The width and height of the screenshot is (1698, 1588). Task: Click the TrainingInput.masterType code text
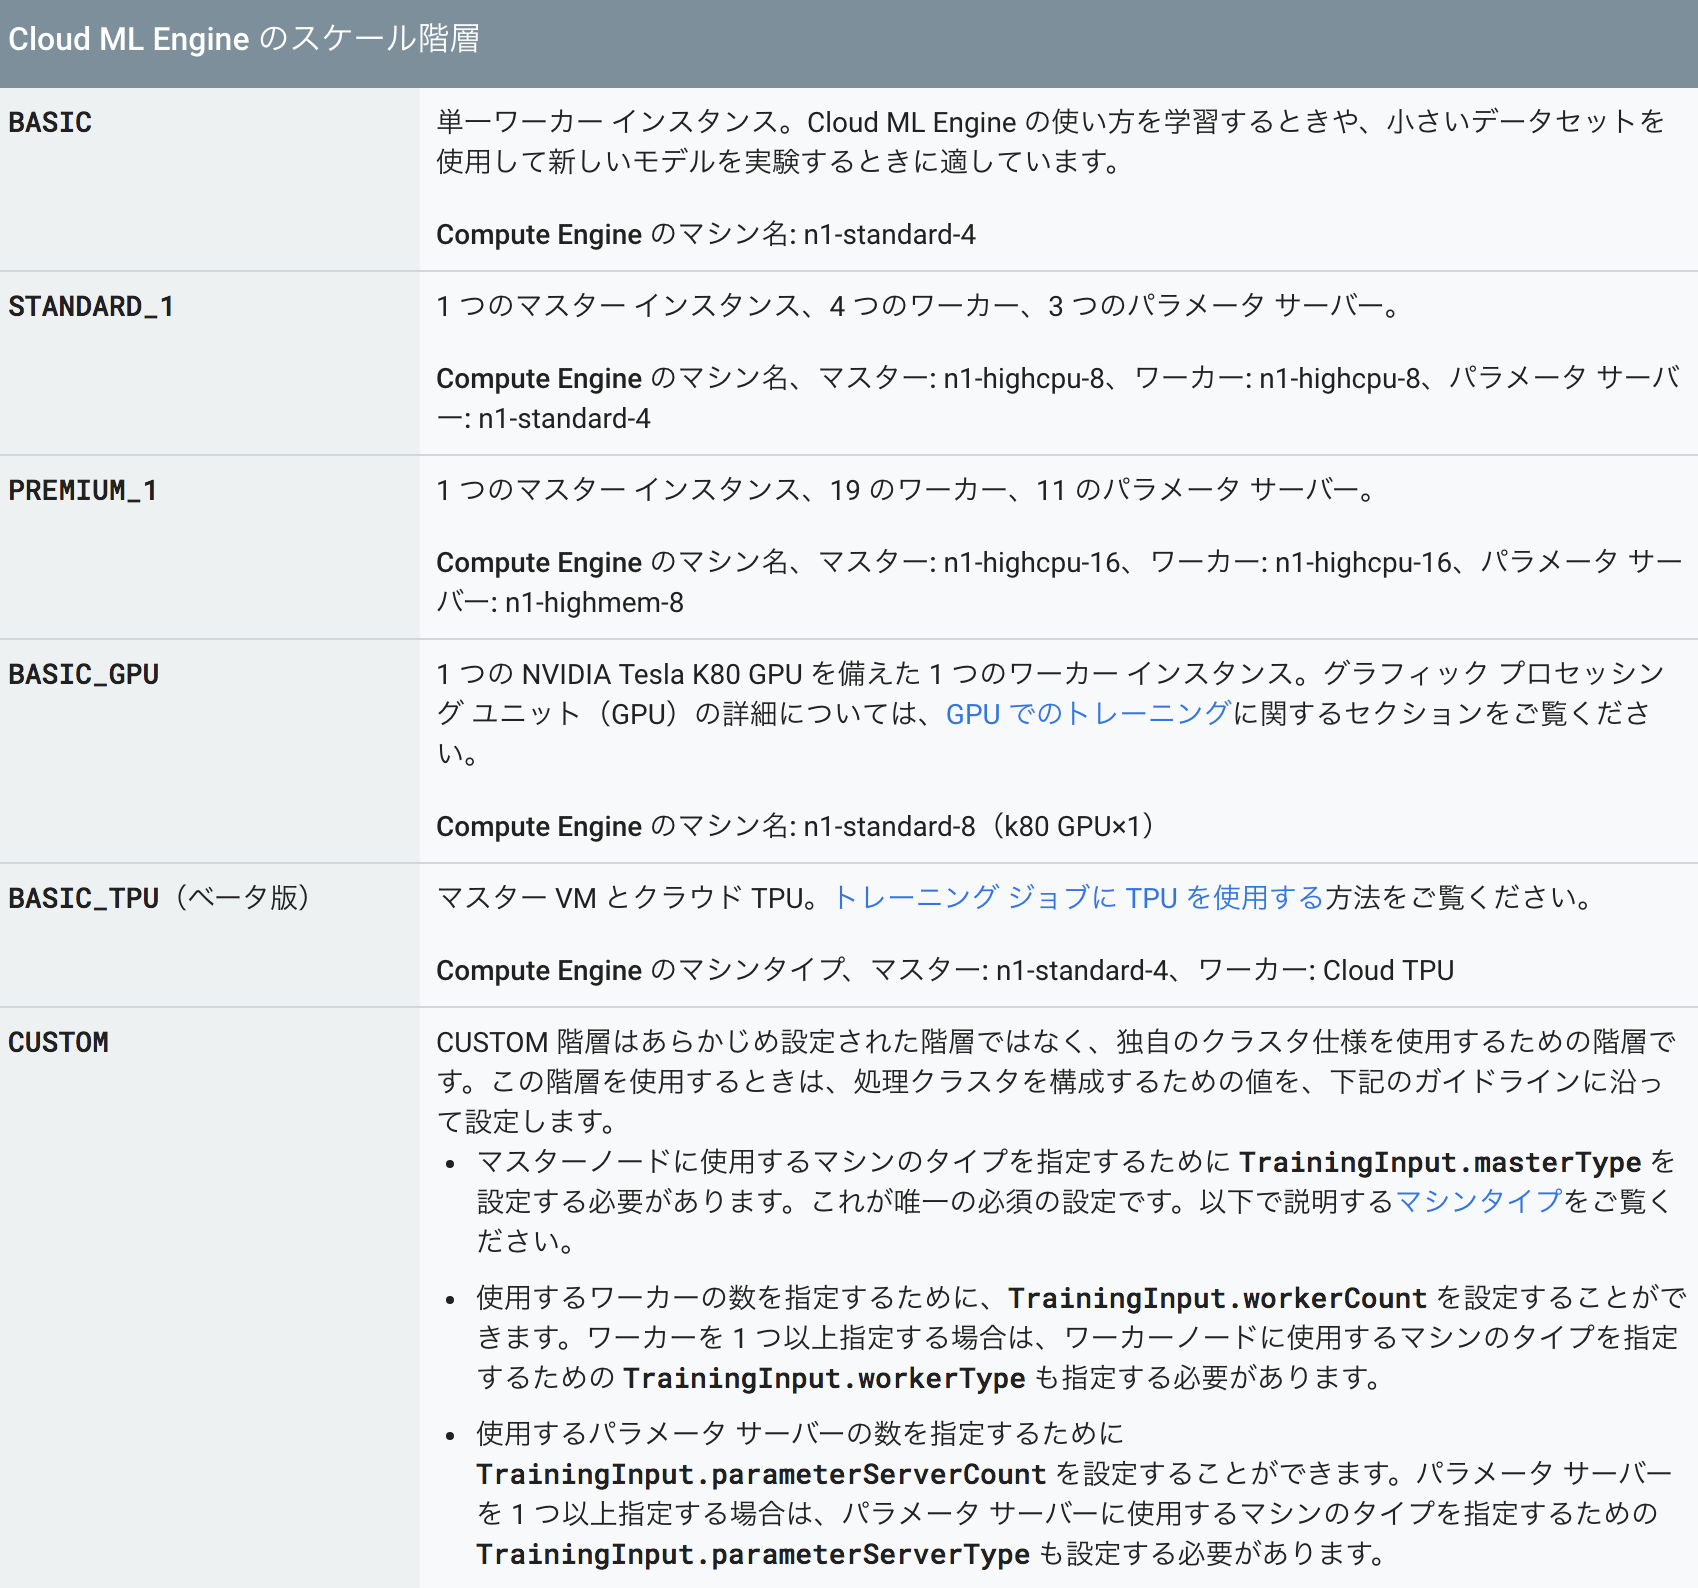point(1439,1162)
